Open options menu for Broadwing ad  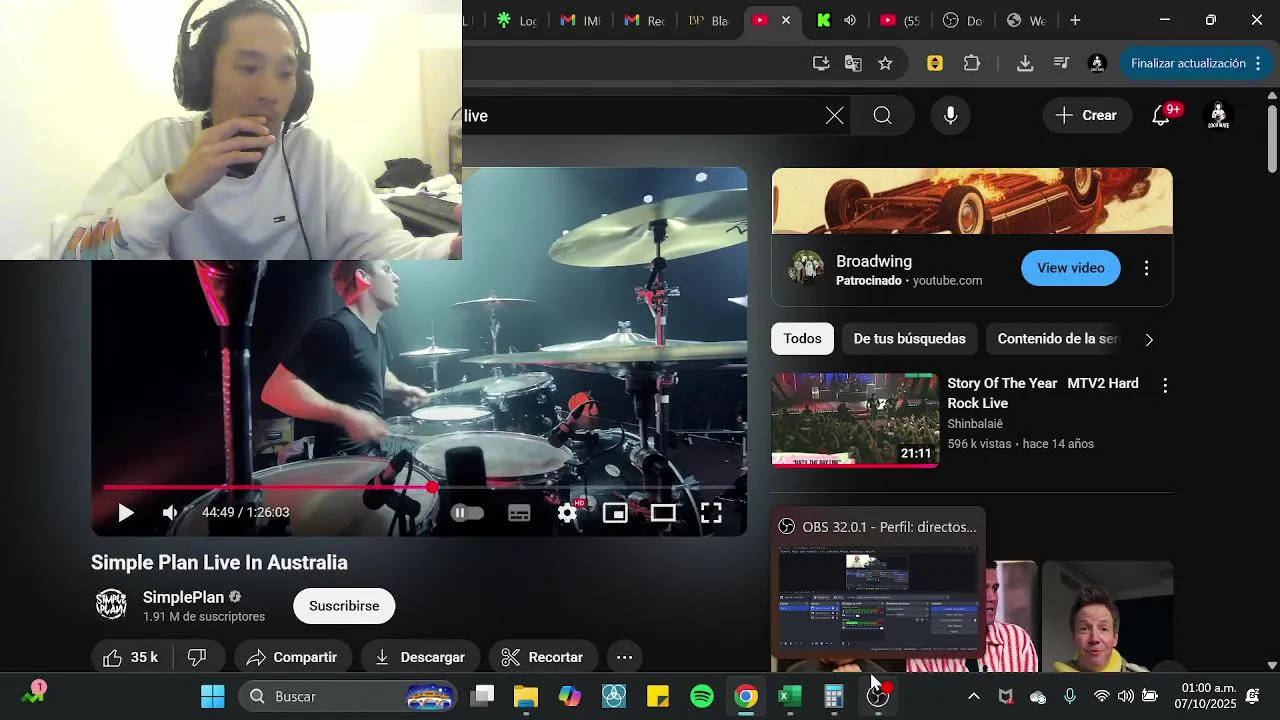(1146, 268)
